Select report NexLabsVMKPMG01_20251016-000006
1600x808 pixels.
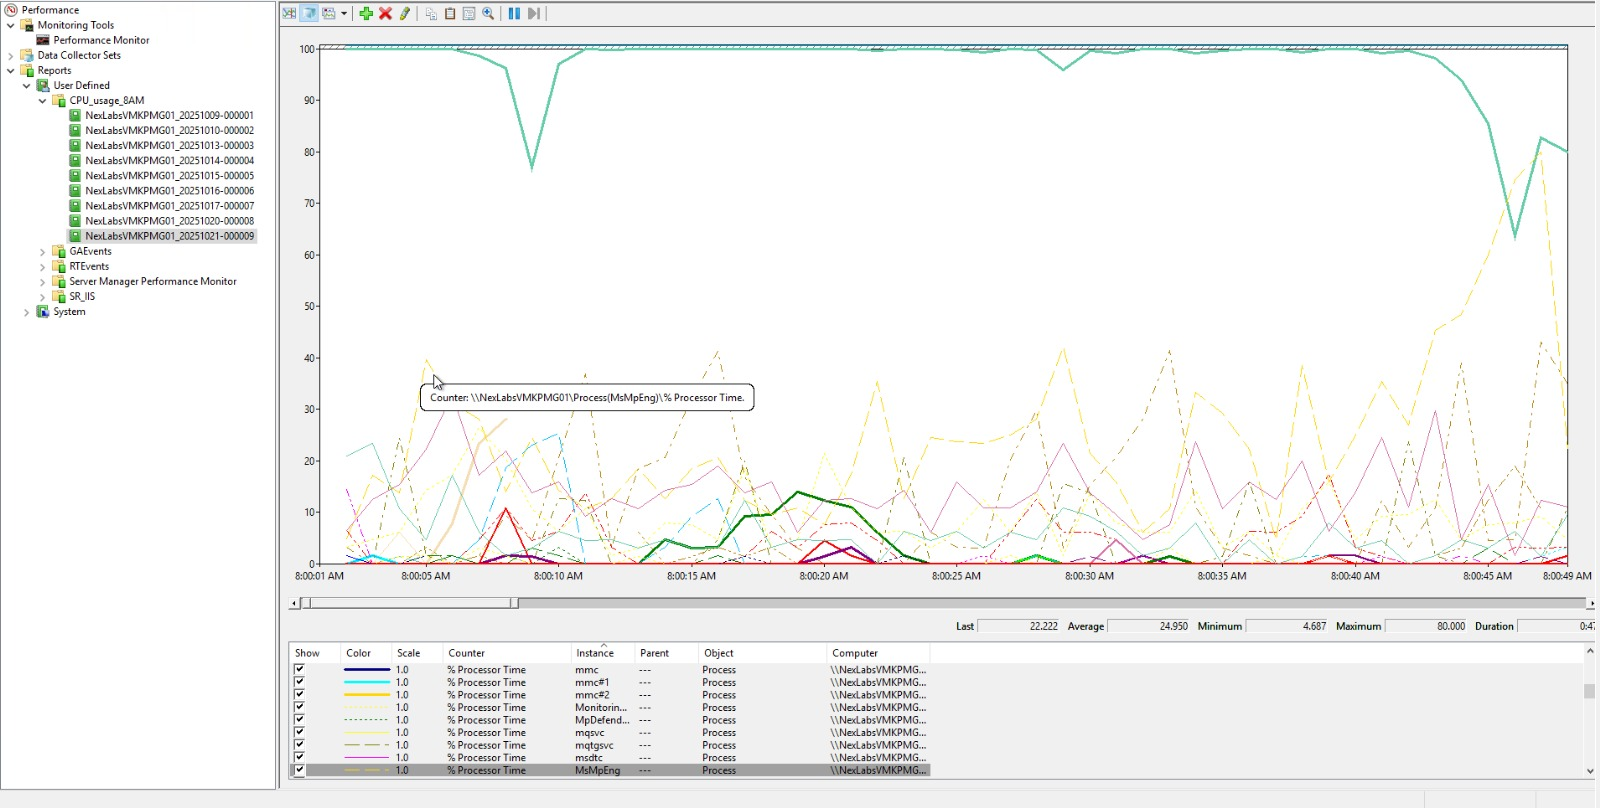(x=169, y=190)
